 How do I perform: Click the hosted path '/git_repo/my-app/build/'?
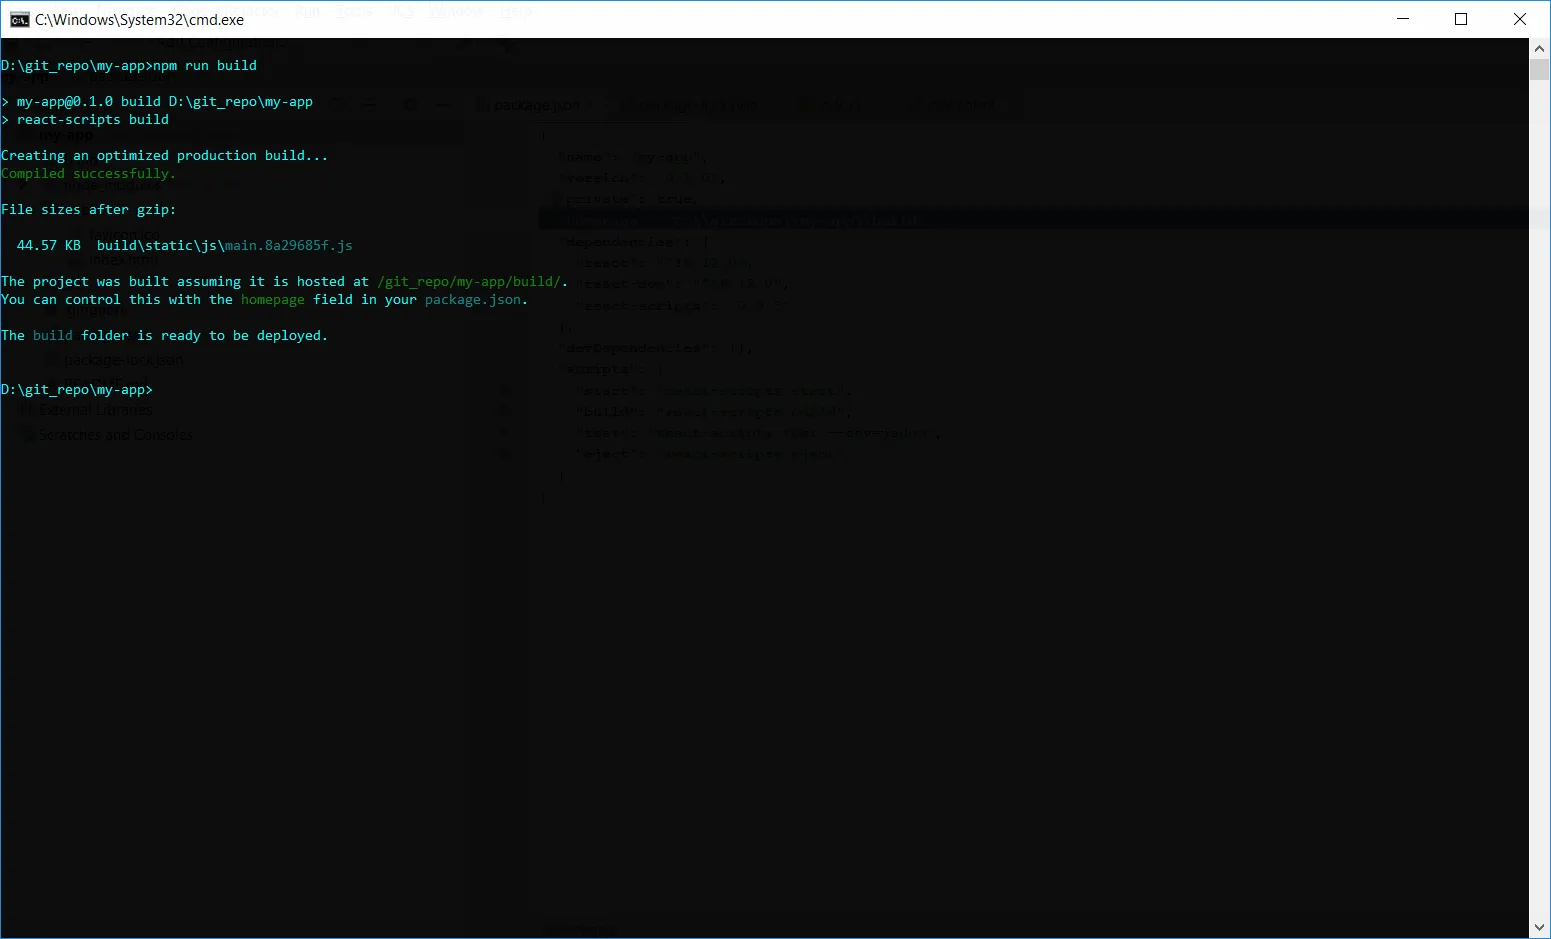point(469,282)
